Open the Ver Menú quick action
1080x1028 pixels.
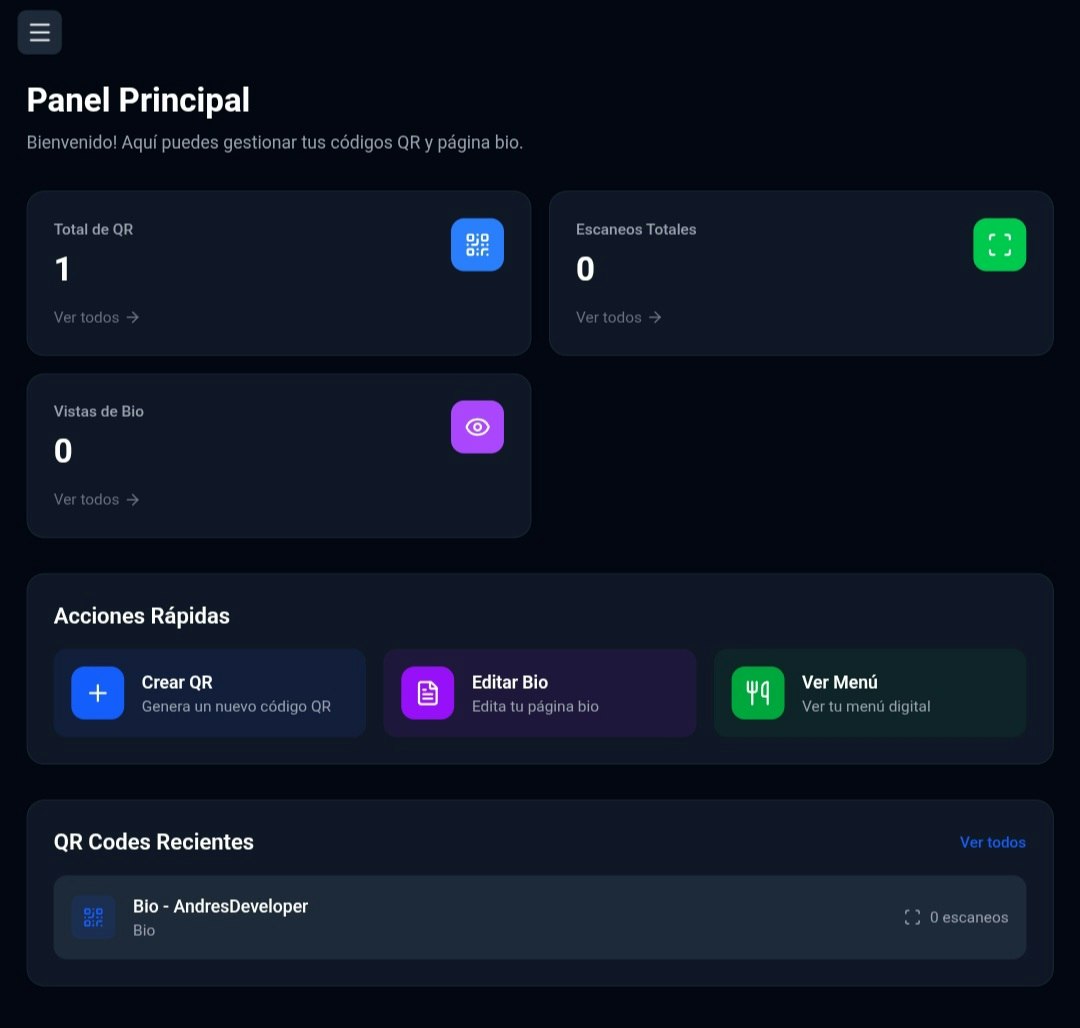click(870, 692)
